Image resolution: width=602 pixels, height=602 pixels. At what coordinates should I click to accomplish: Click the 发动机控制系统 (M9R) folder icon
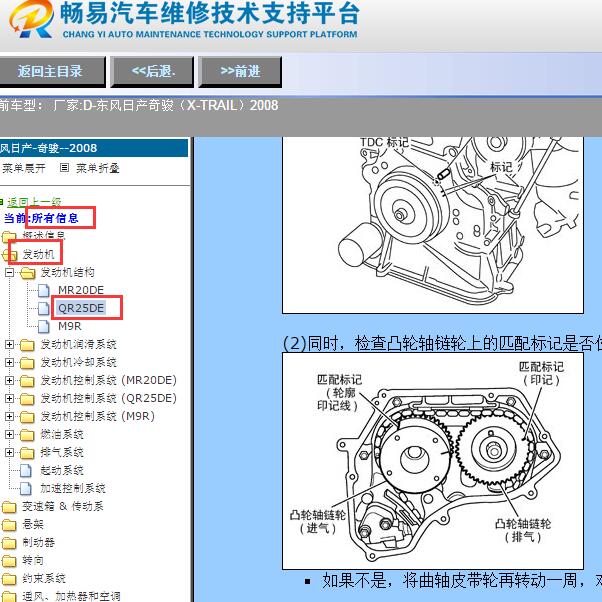[27, 417]
